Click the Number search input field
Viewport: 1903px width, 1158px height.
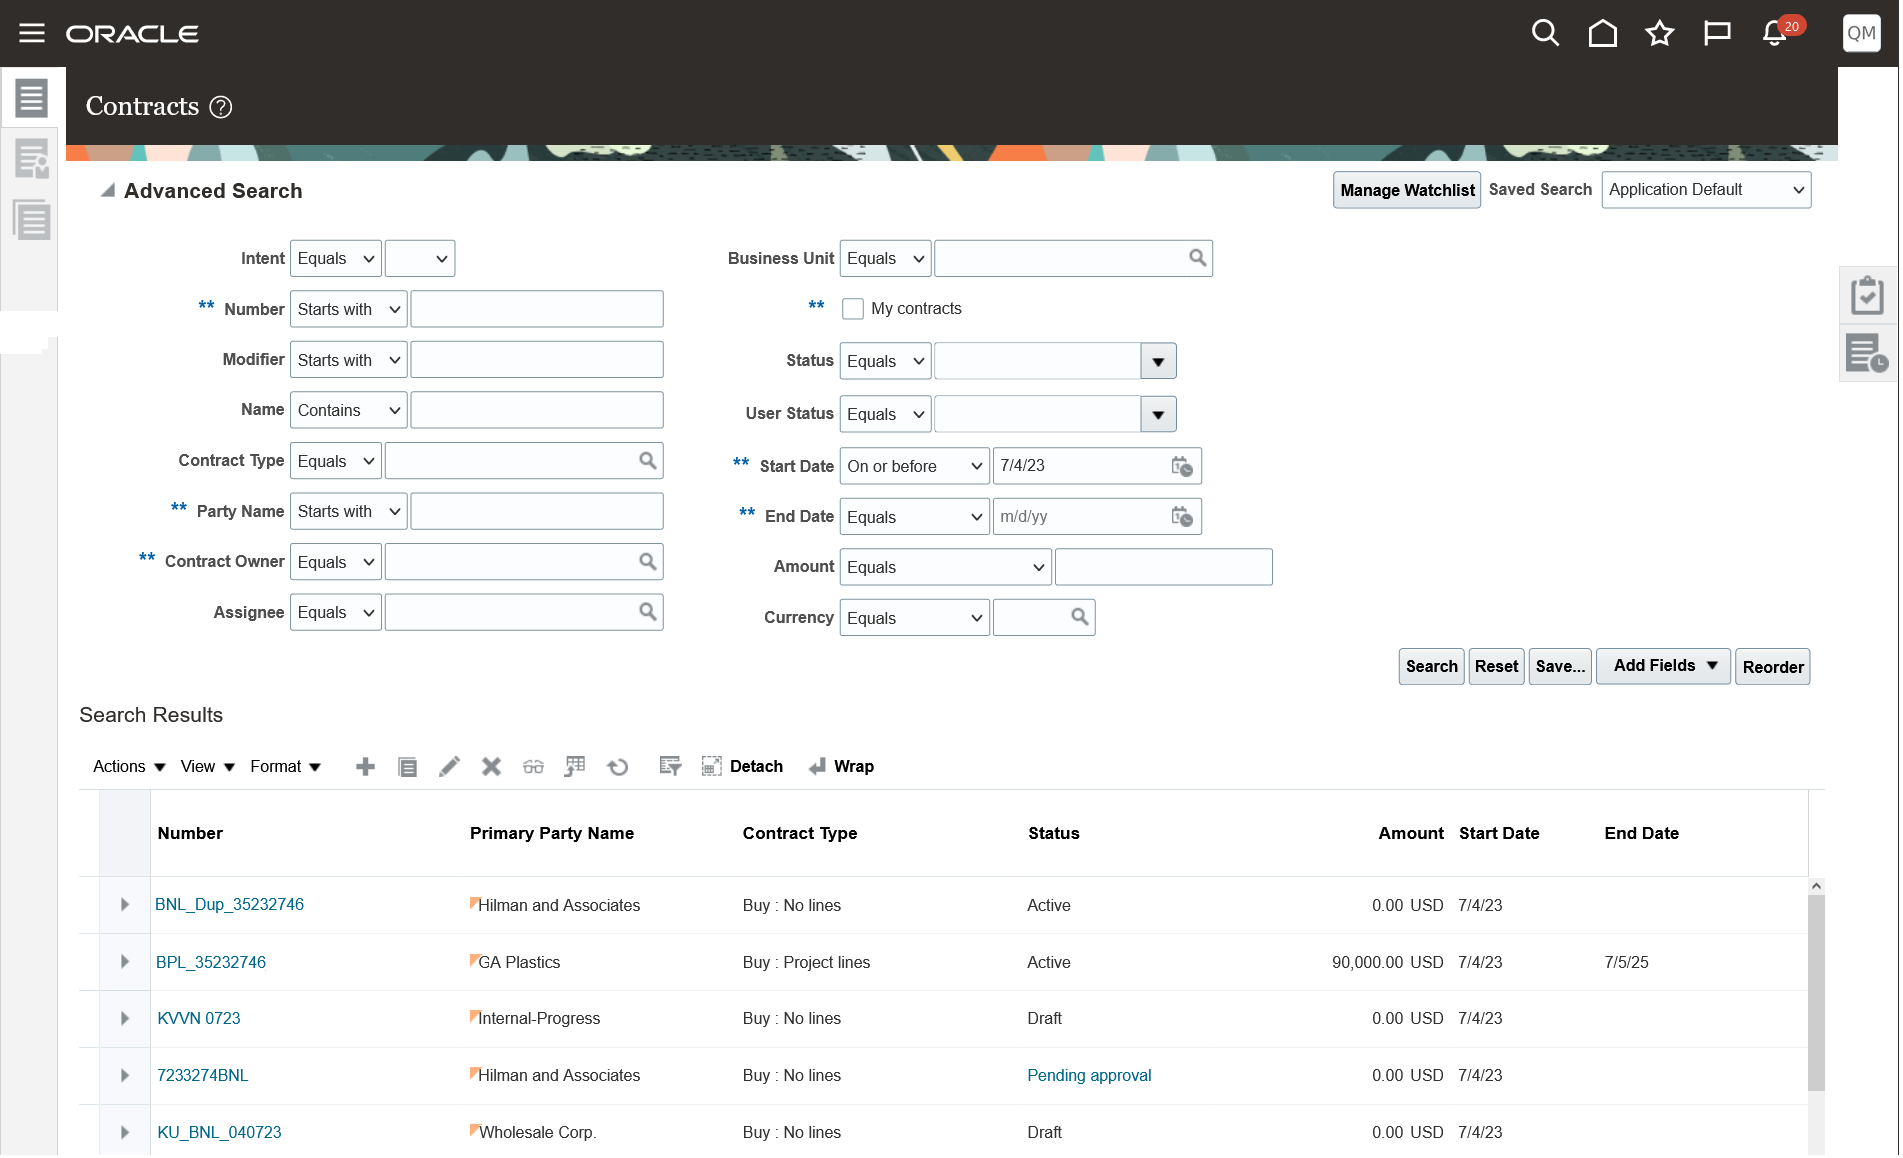[536, 310]
